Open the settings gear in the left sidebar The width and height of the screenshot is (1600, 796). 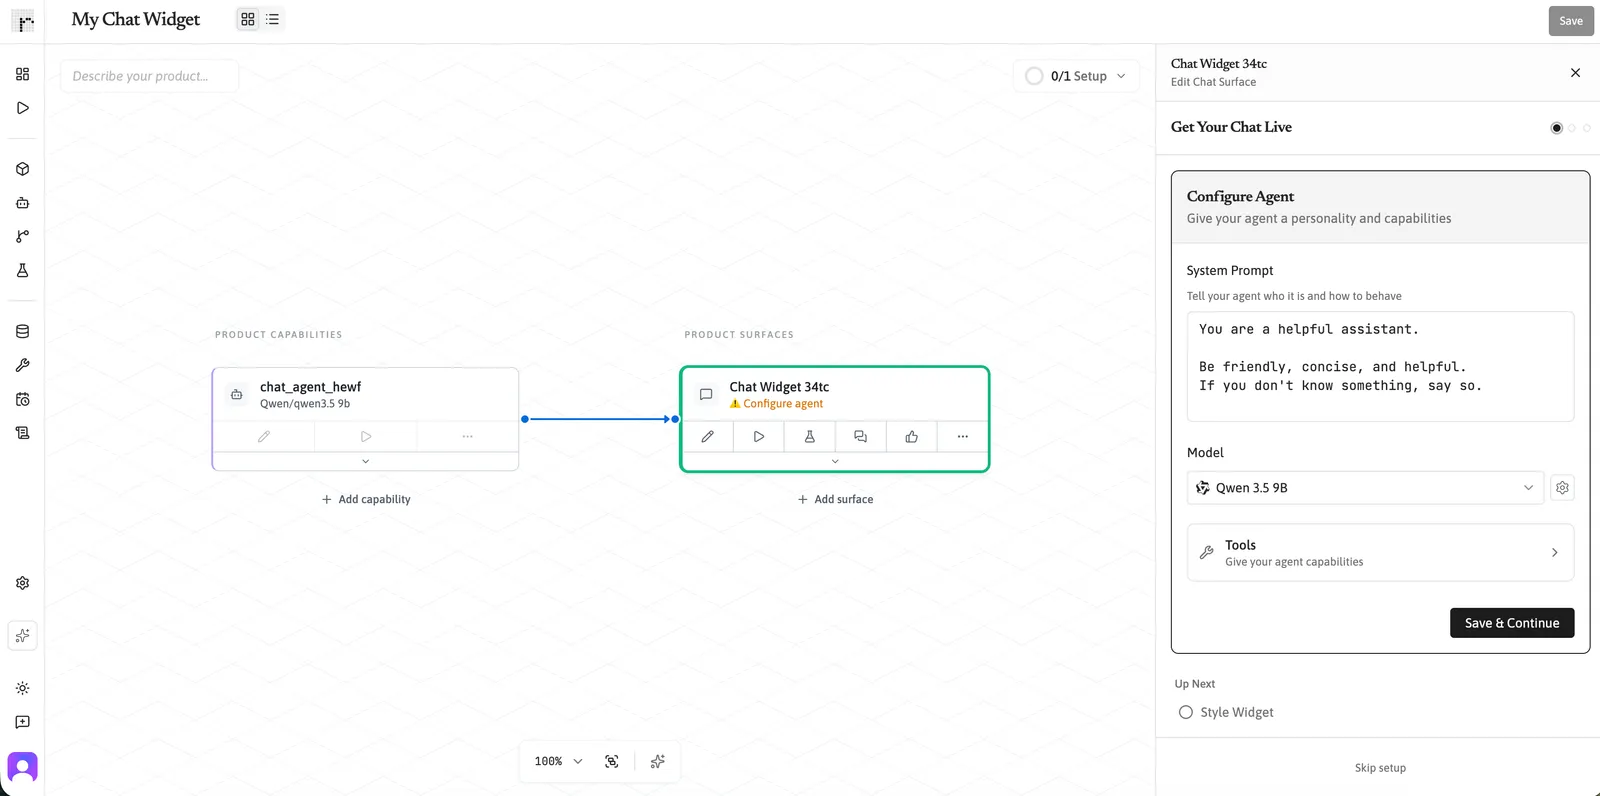22,583
